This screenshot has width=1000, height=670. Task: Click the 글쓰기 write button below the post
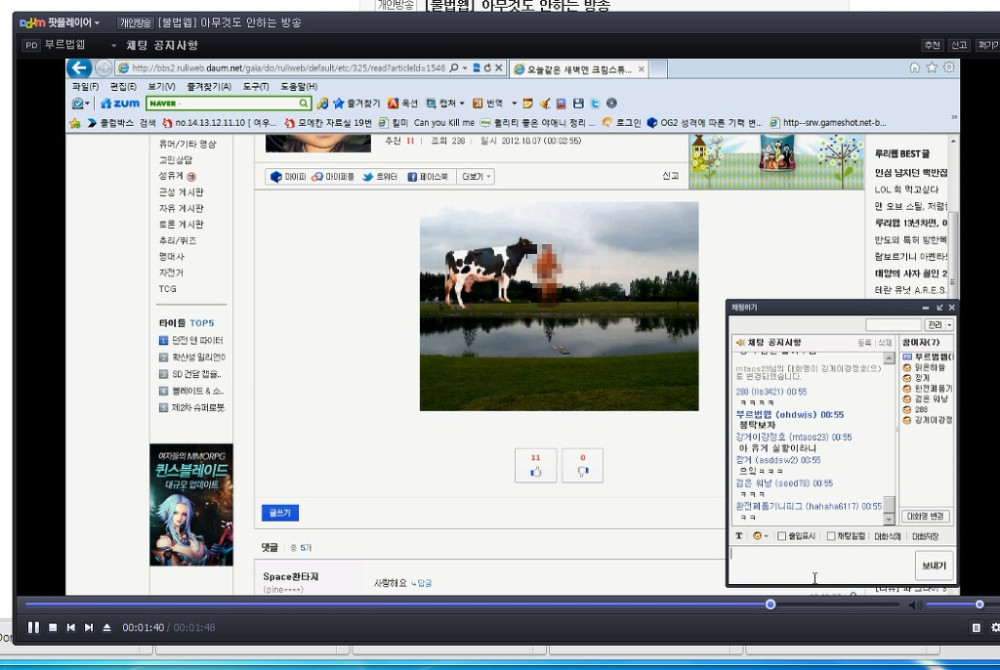tap(279, 511)
